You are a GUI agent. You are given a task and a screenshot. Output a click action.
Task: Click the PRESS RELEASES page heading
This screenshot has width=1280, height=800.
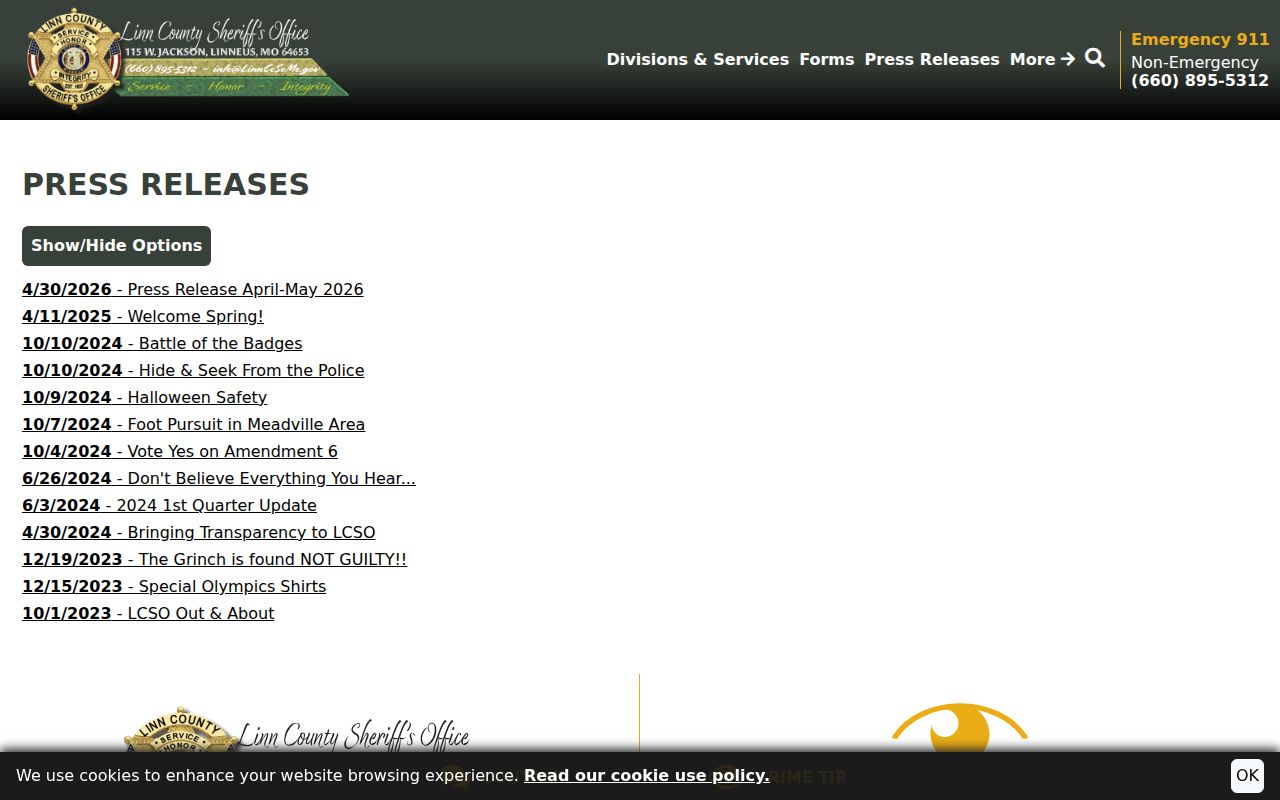[166, 184]
